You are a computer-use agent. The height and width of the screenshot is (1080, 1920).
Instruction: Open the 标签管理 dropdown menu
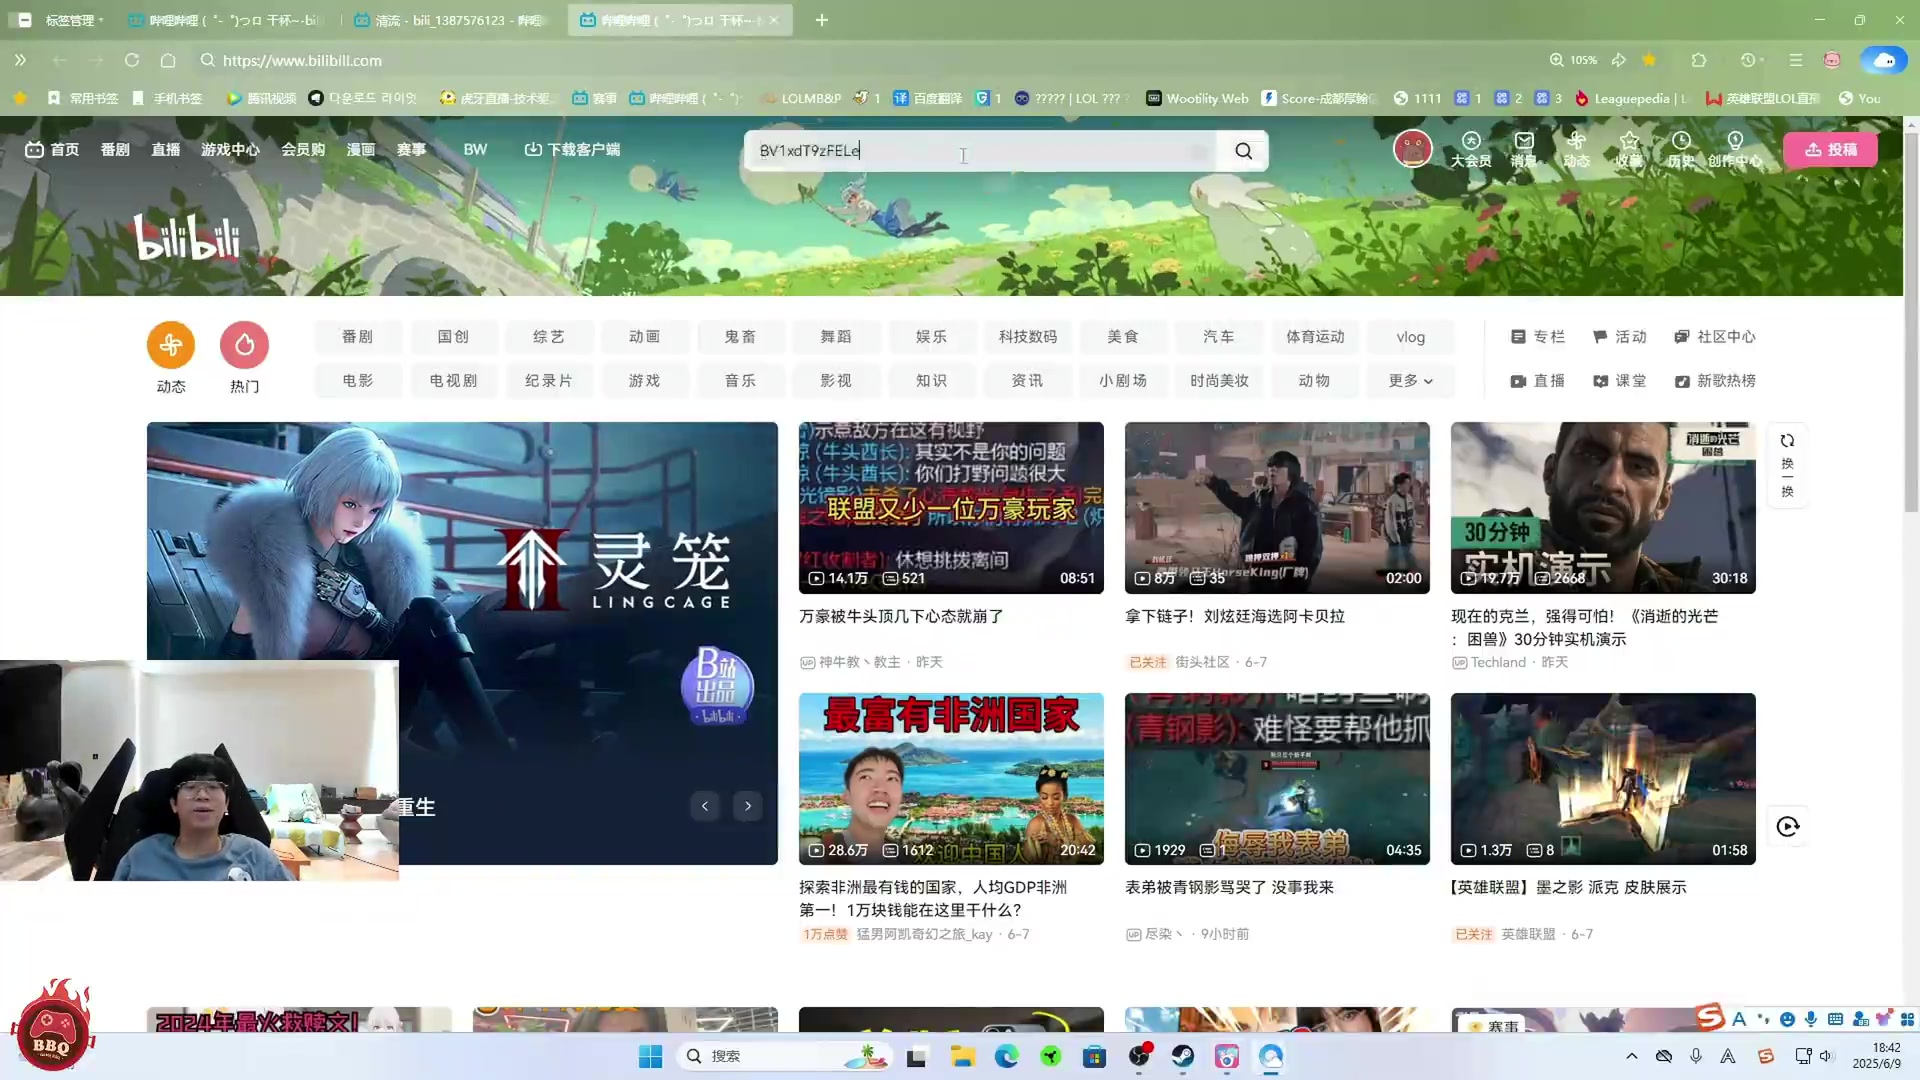pyautogui.click(x=71, y=20)
